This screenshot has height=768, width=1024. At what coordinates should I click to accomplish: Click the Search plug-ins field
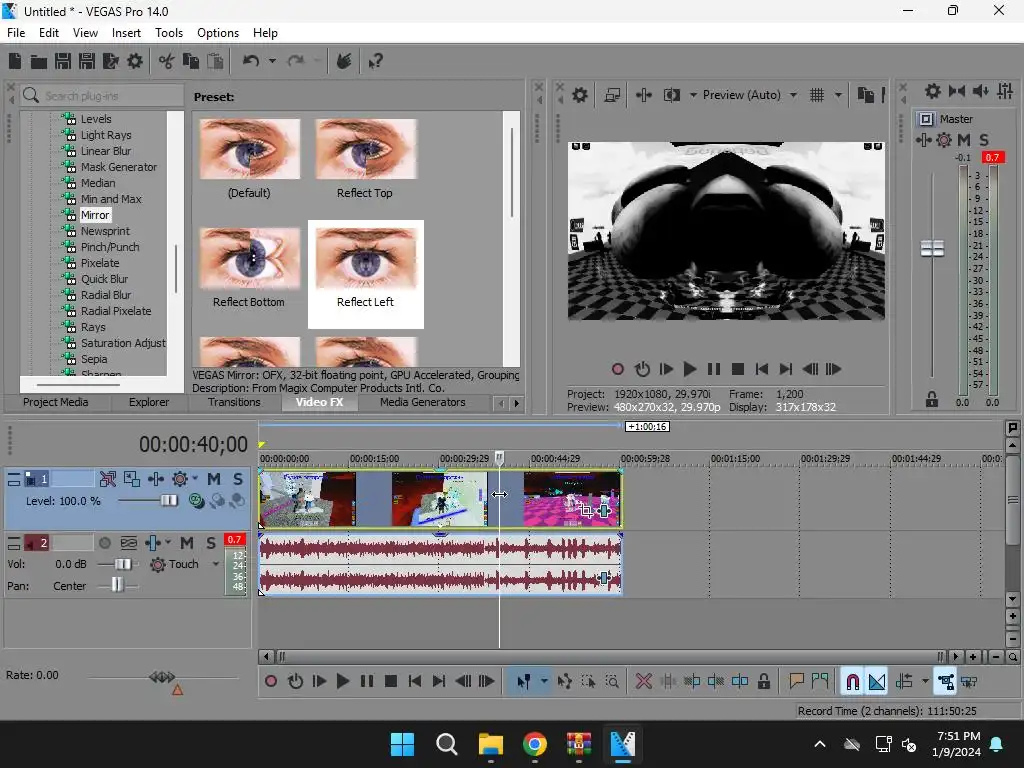point(102,96)
